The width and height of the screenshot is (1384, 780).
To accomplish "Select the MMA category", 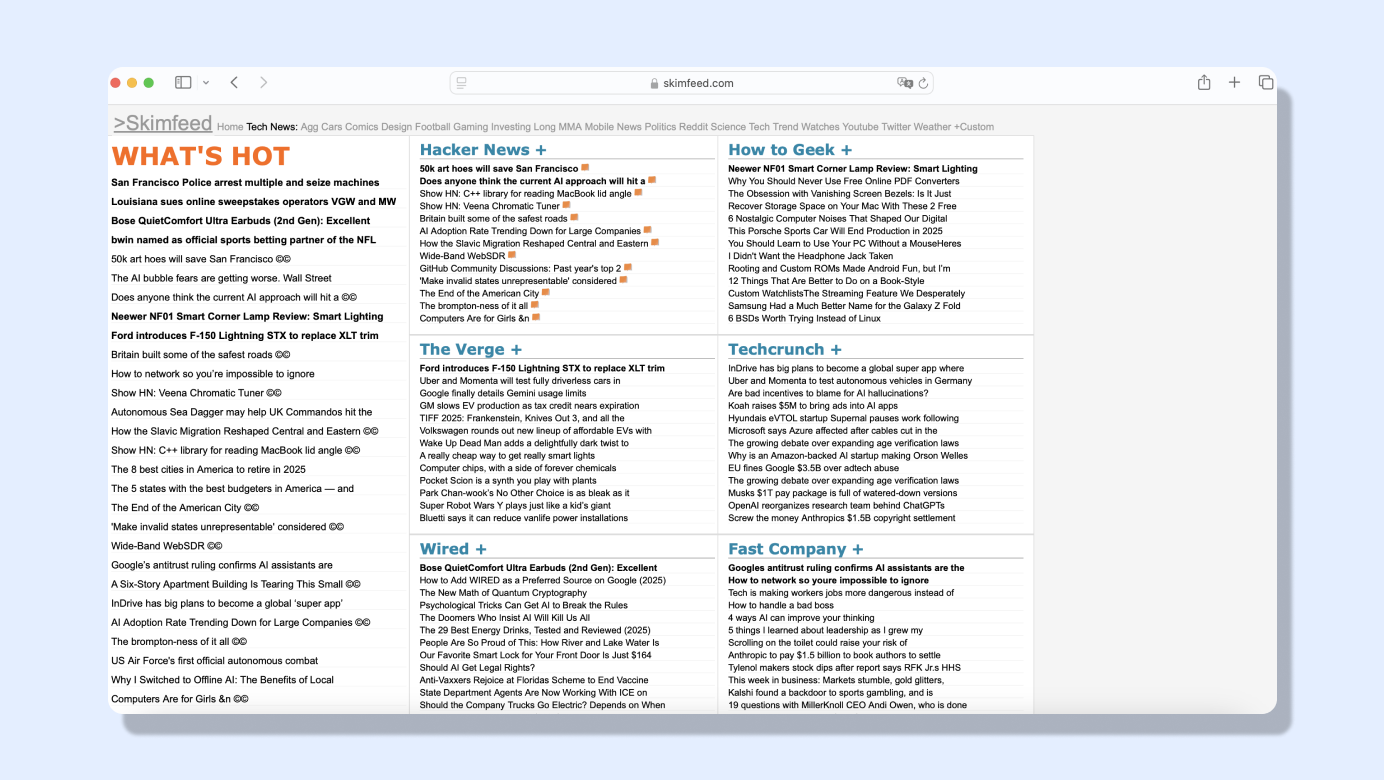I will [572, 127].
